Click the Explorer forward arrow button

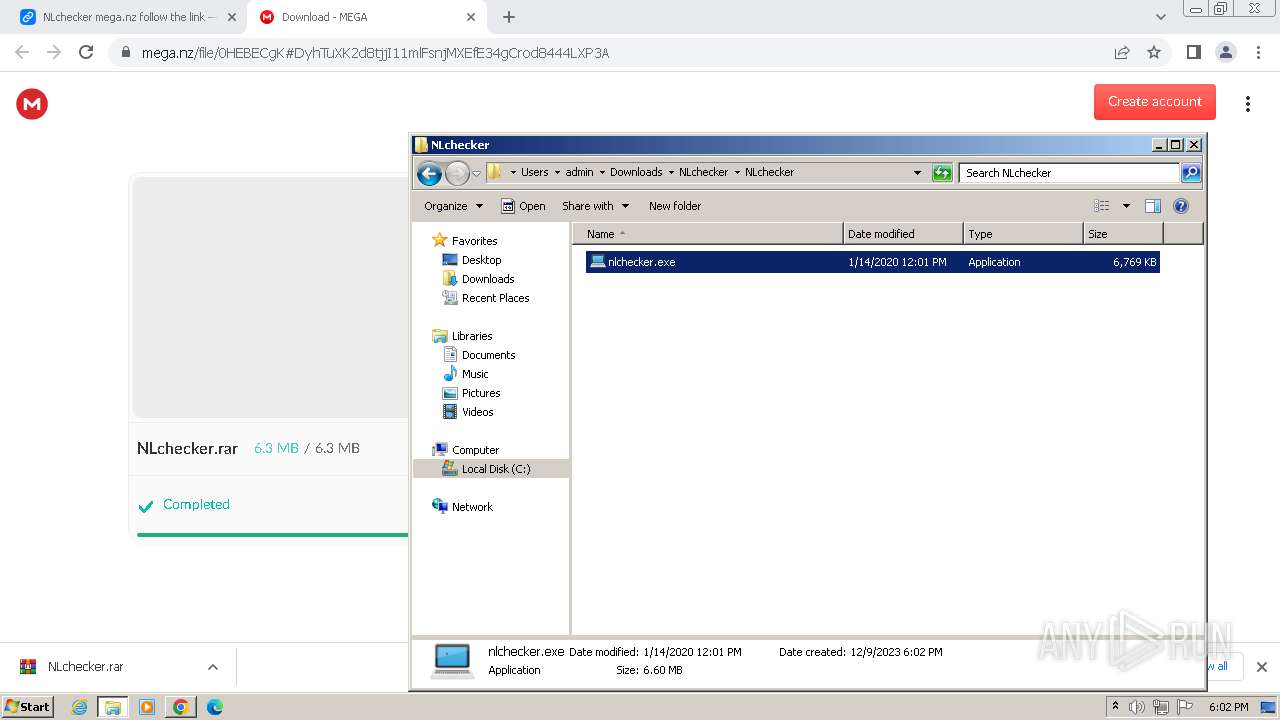pyautogui.click(x=457, y=173)
